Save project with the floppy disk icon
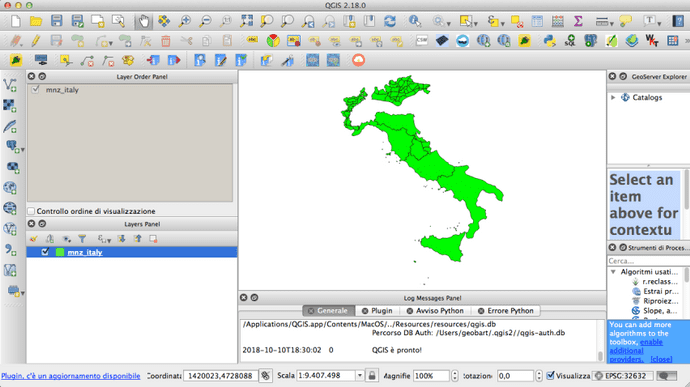The height and width of the screenshot is (387, 690). coord(56,21)
